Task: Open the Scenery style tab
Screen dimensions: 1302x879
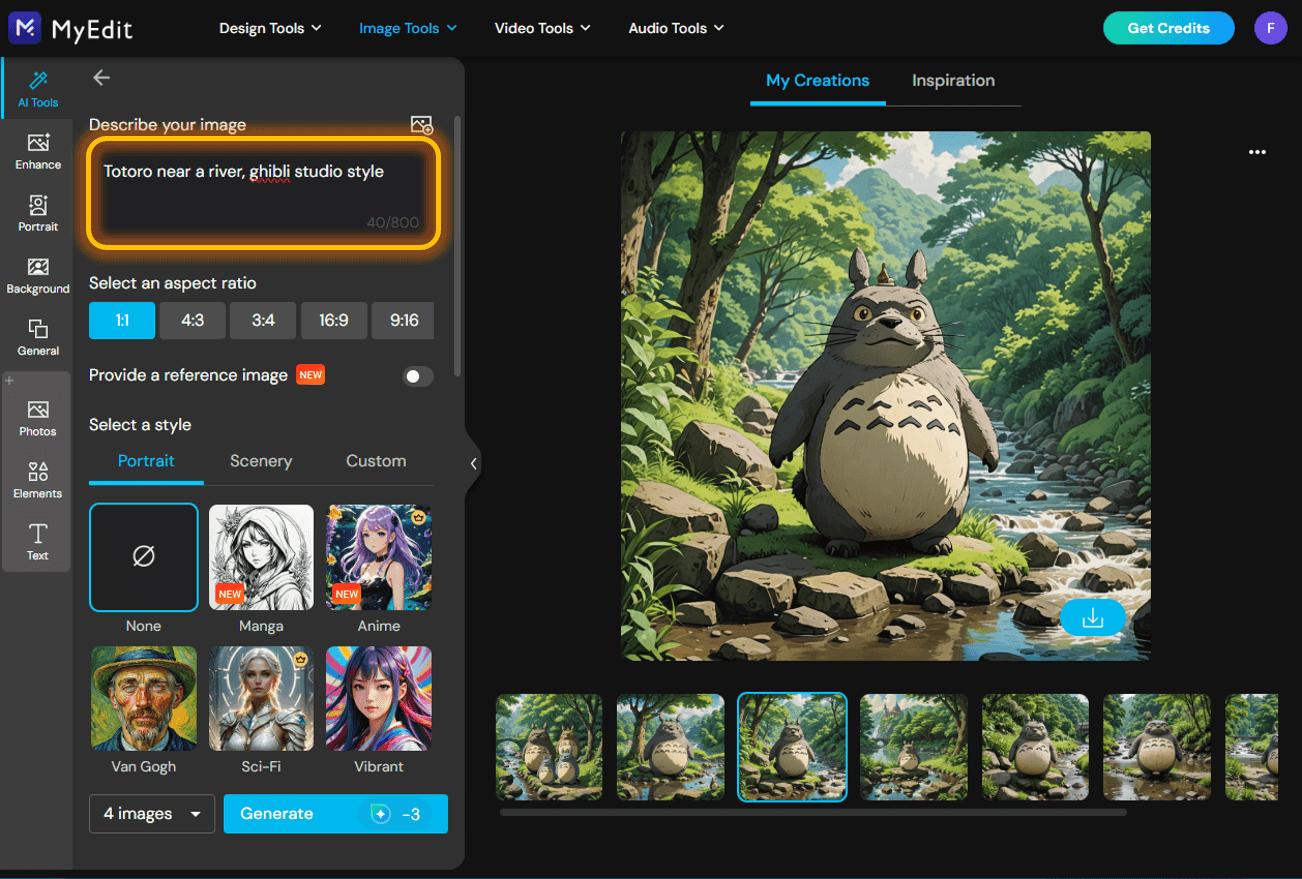Action: [x=260, y=461]
